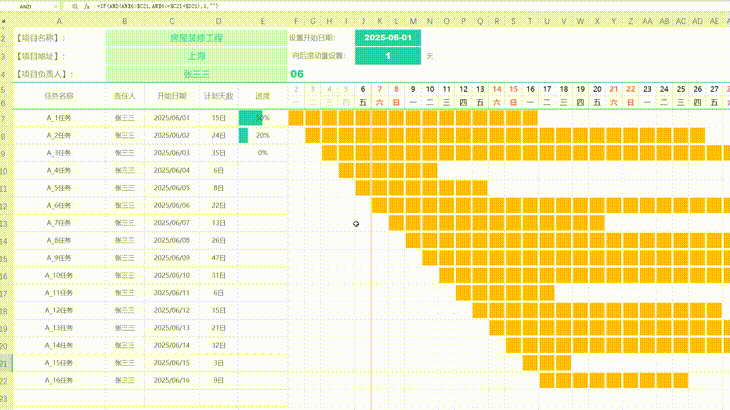Image resolution: width=730 pixels, height=410 pixels.
Task: Click the start date 2025/06/05
Action: click(172, 188)
